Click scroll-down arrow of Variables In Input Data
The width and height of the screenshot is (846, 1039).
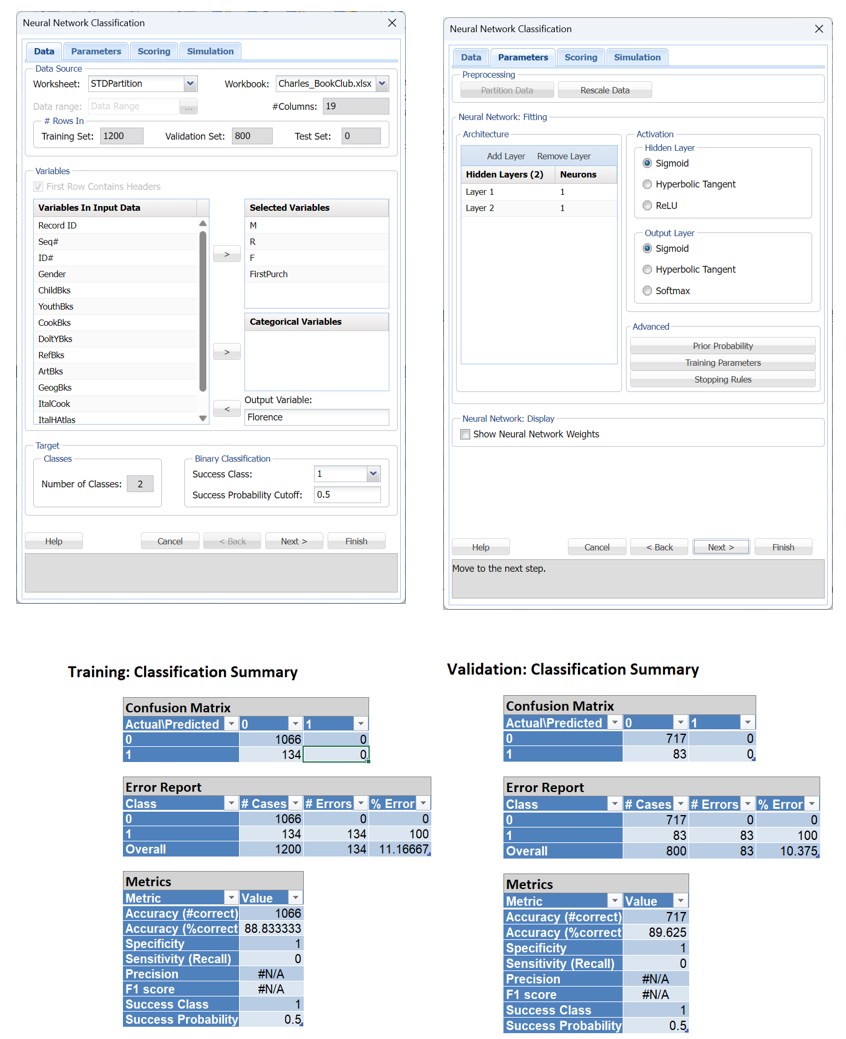pos(203,418)
